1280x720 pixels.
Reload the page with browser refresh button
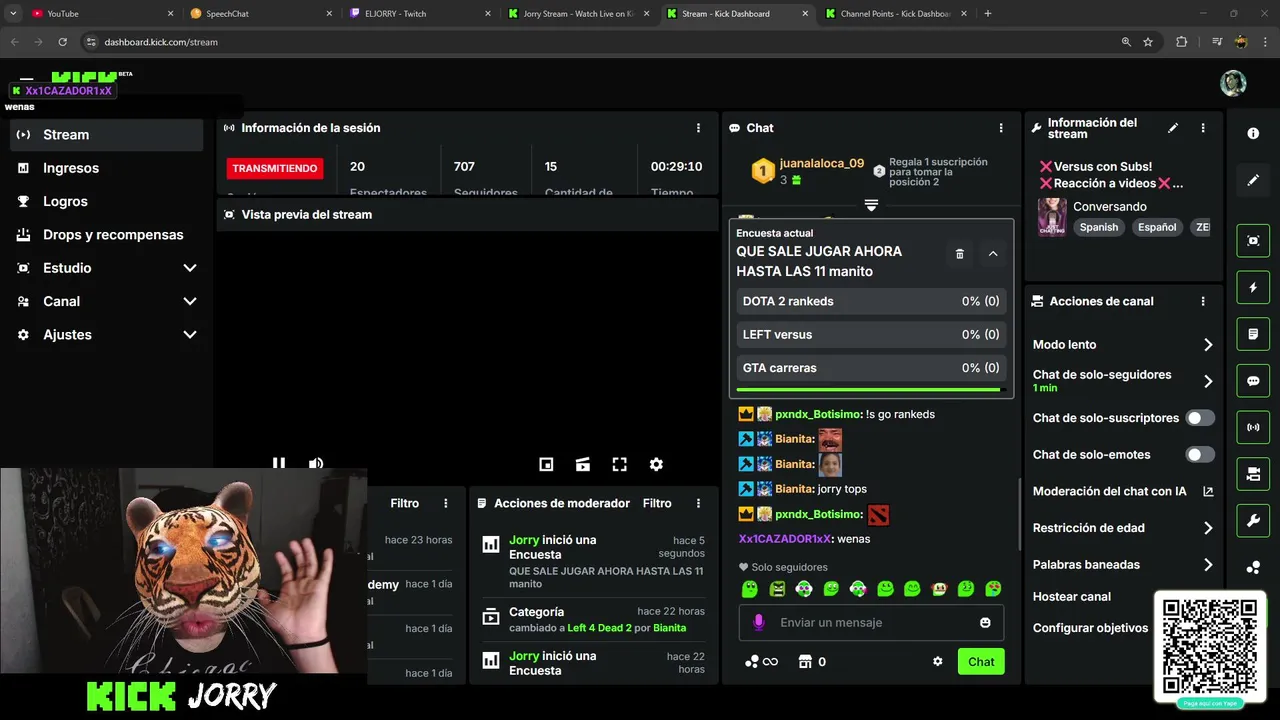63,42
